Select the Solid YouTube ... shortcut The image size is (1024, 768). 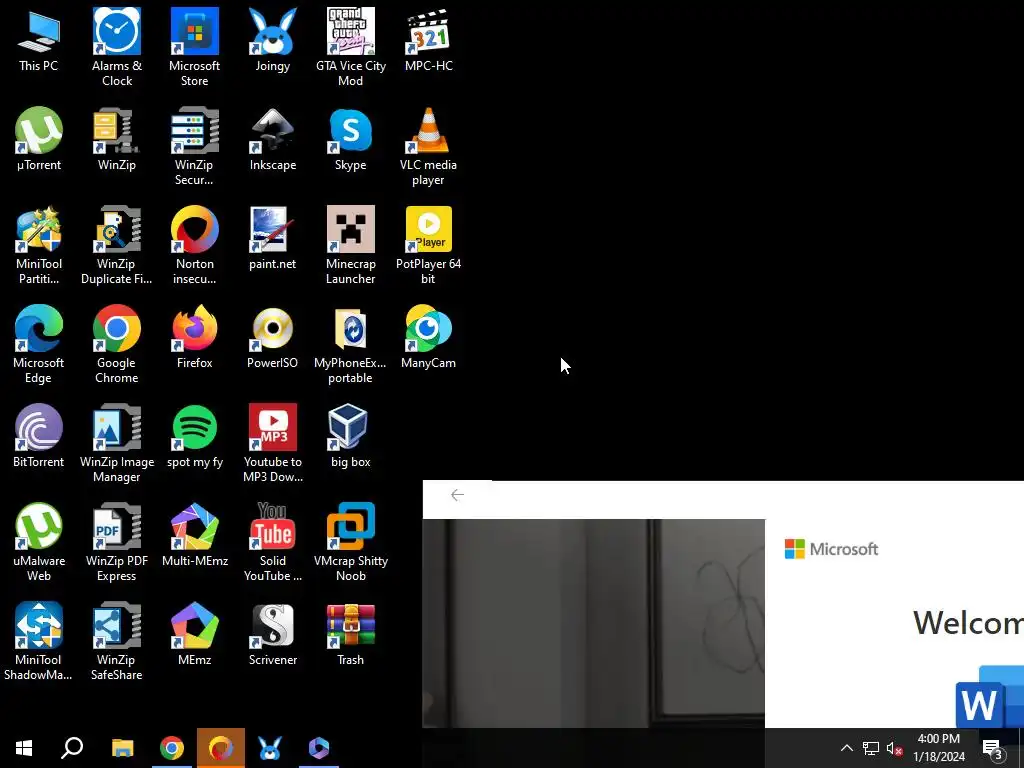coord(272,542)
